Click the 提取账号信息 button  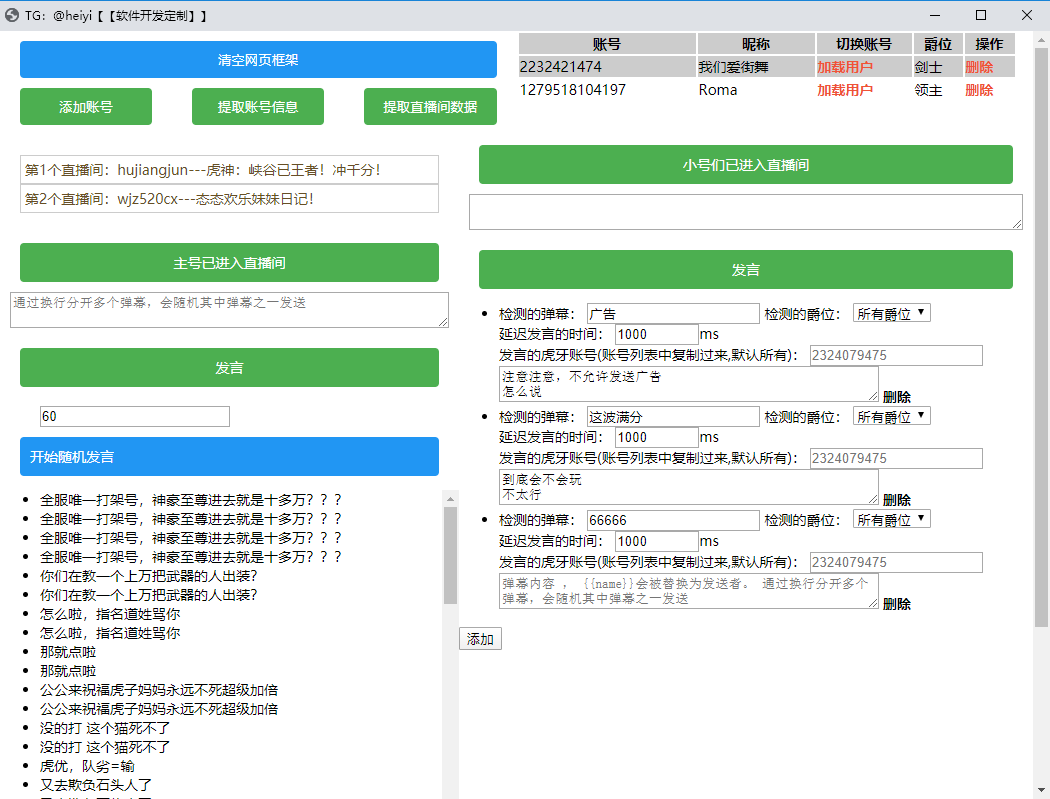[x=258, y=107]
